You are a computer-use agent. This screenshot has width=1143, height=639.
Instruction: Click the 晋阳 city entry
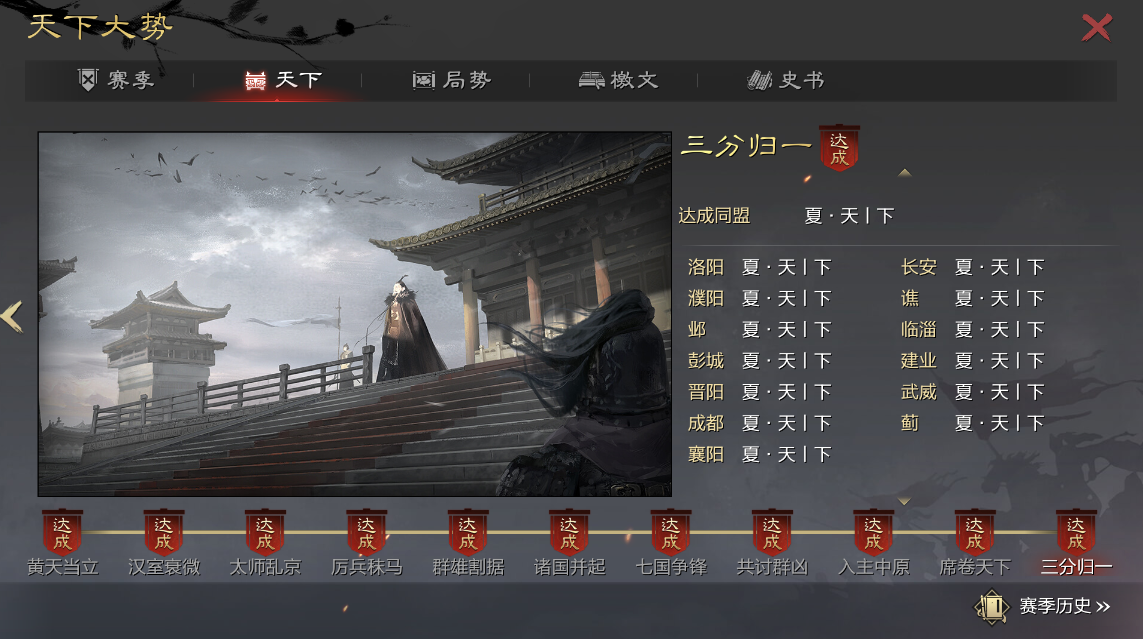coord(706,392)
